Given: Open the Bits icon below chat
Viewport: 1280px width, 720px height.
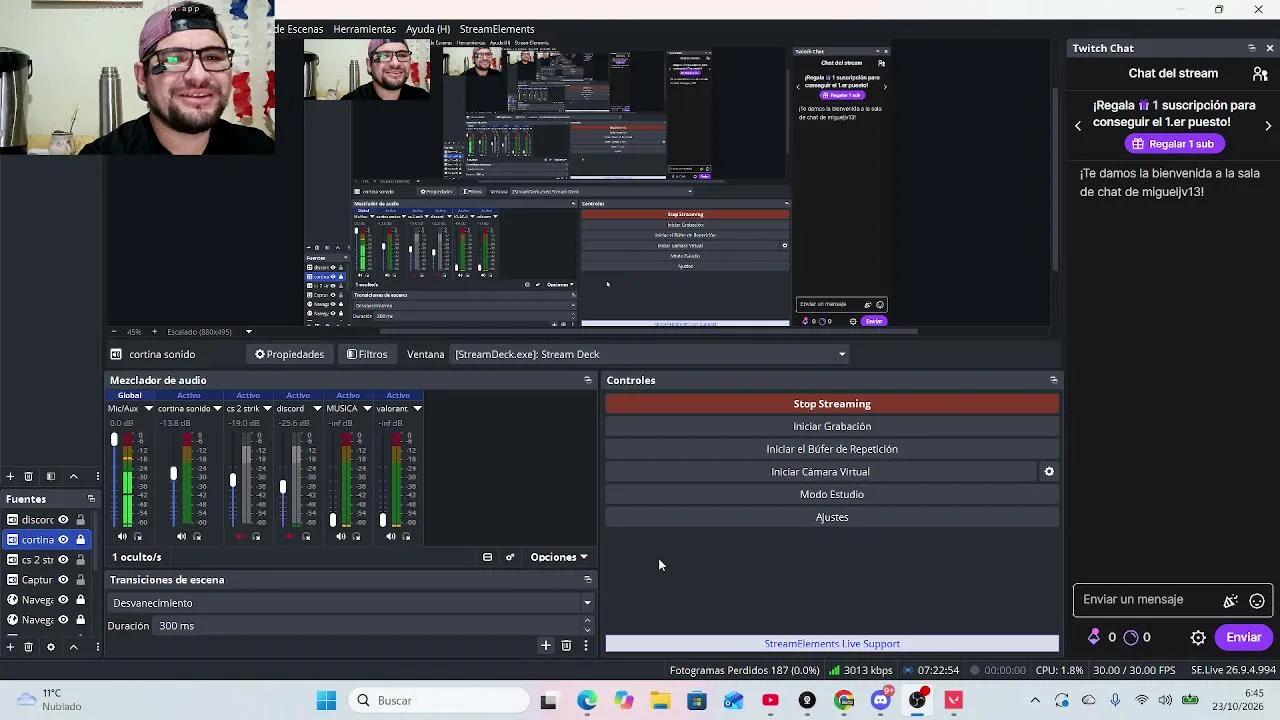Looking at the screenshot, I should pyautogui.click(x=1094, y=637).
